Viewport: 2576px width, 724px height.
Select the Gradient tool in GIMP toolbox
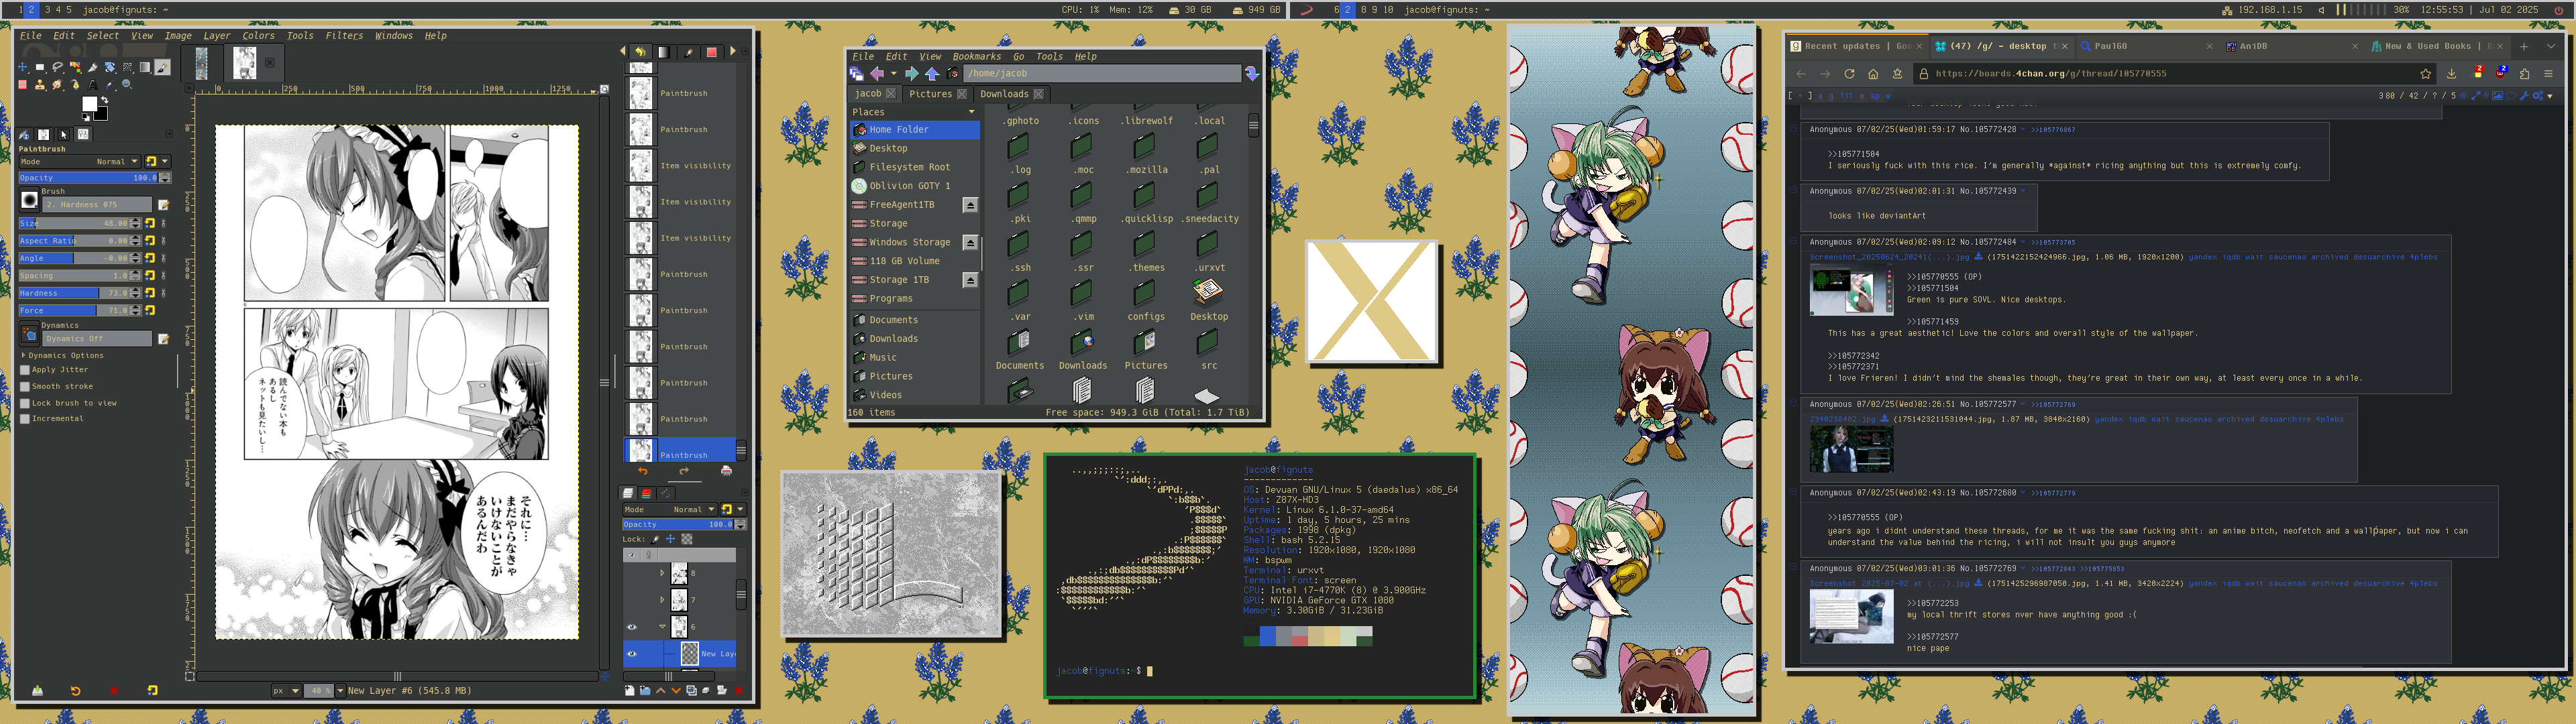coord(145,67)
